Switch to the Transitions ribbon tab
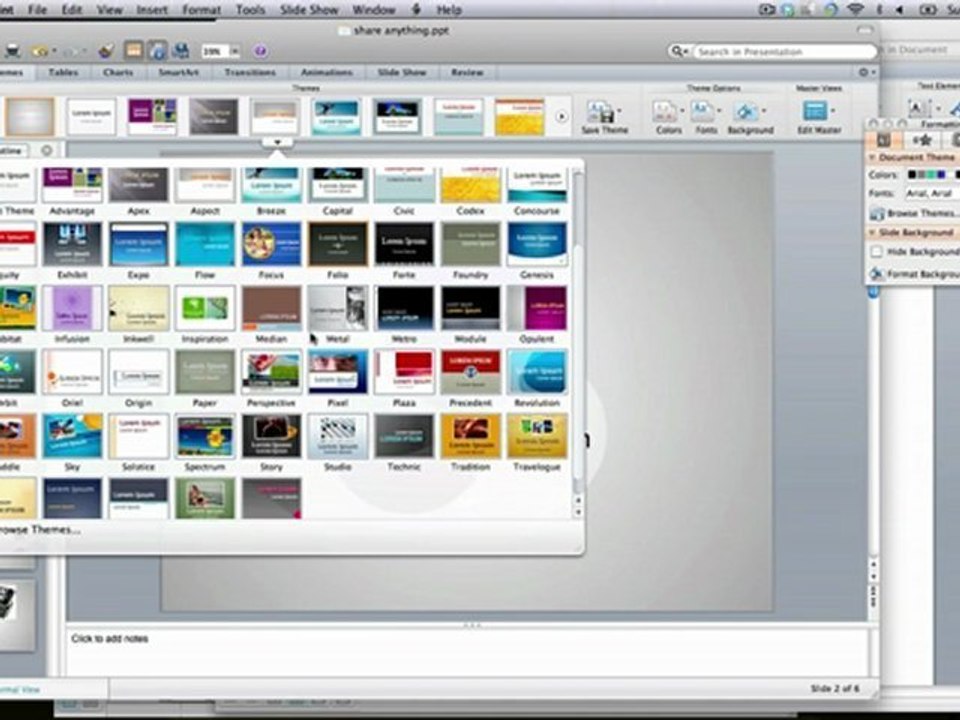This screenshot has width=960, height=720. (250, 72)
